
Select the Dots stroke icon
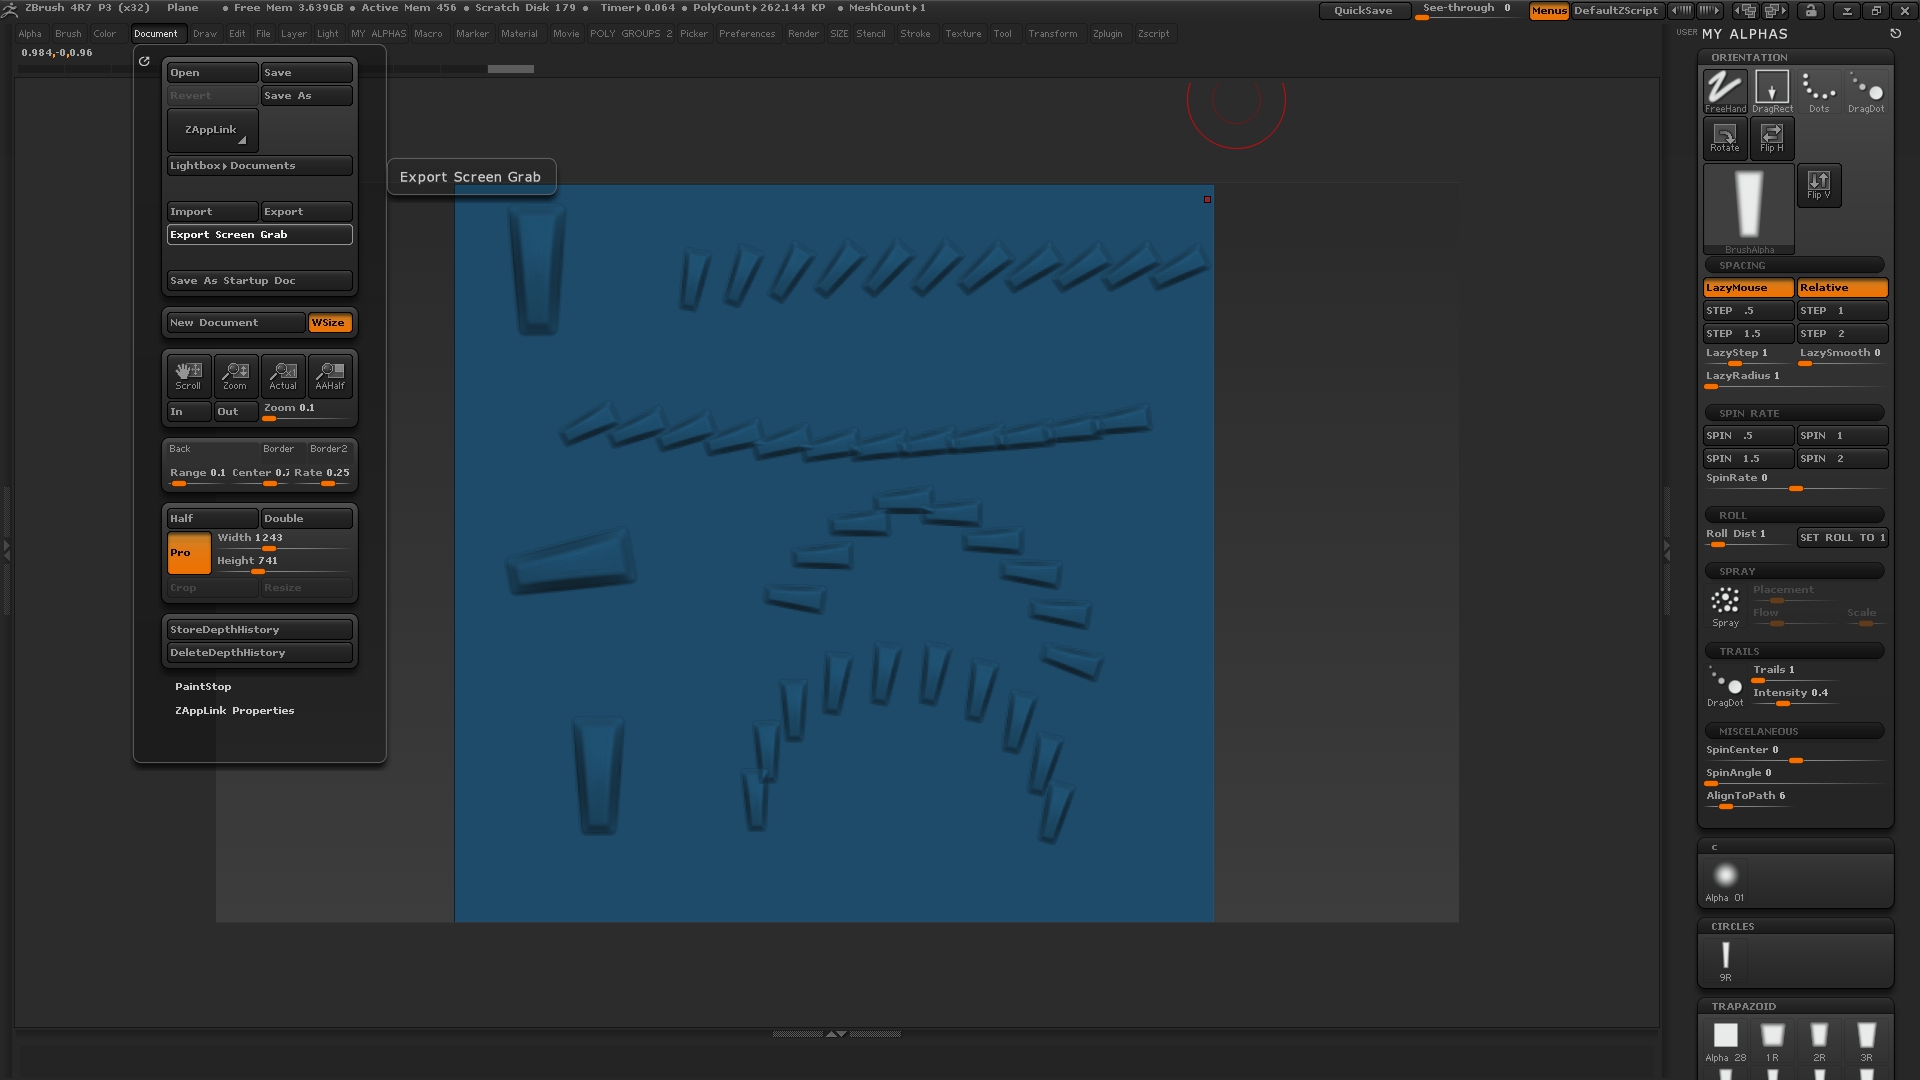coord(1818,90)
